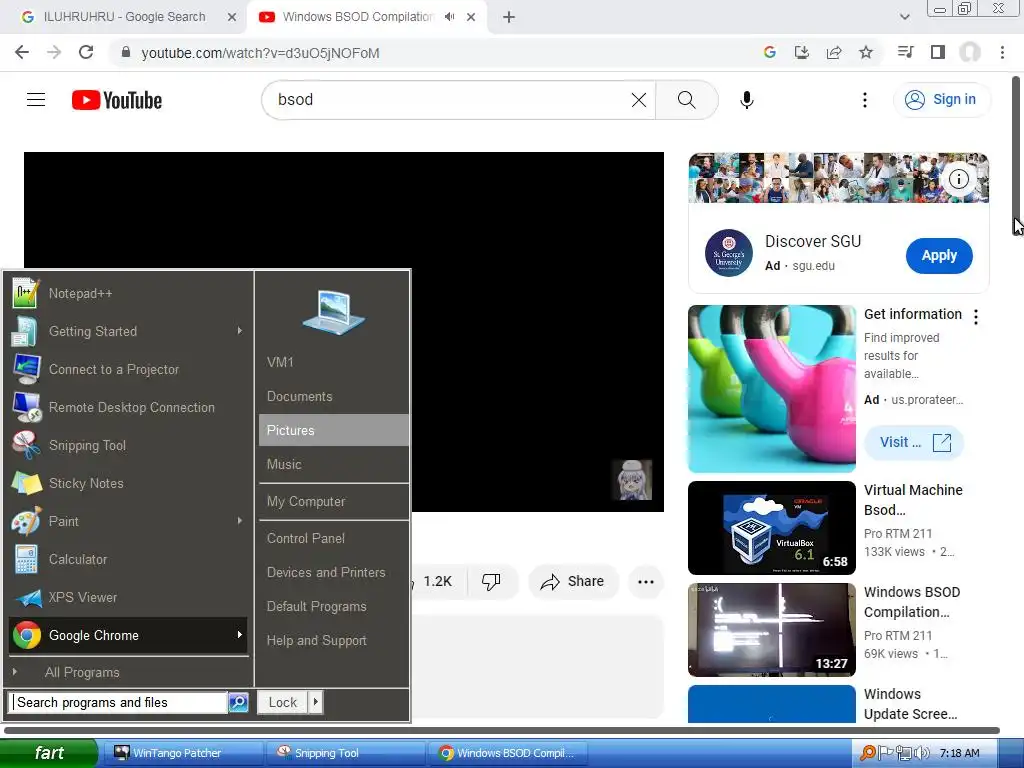Install the page via the download icon
The height and width of the screenshot is (768, 1024).
[802, 52]
